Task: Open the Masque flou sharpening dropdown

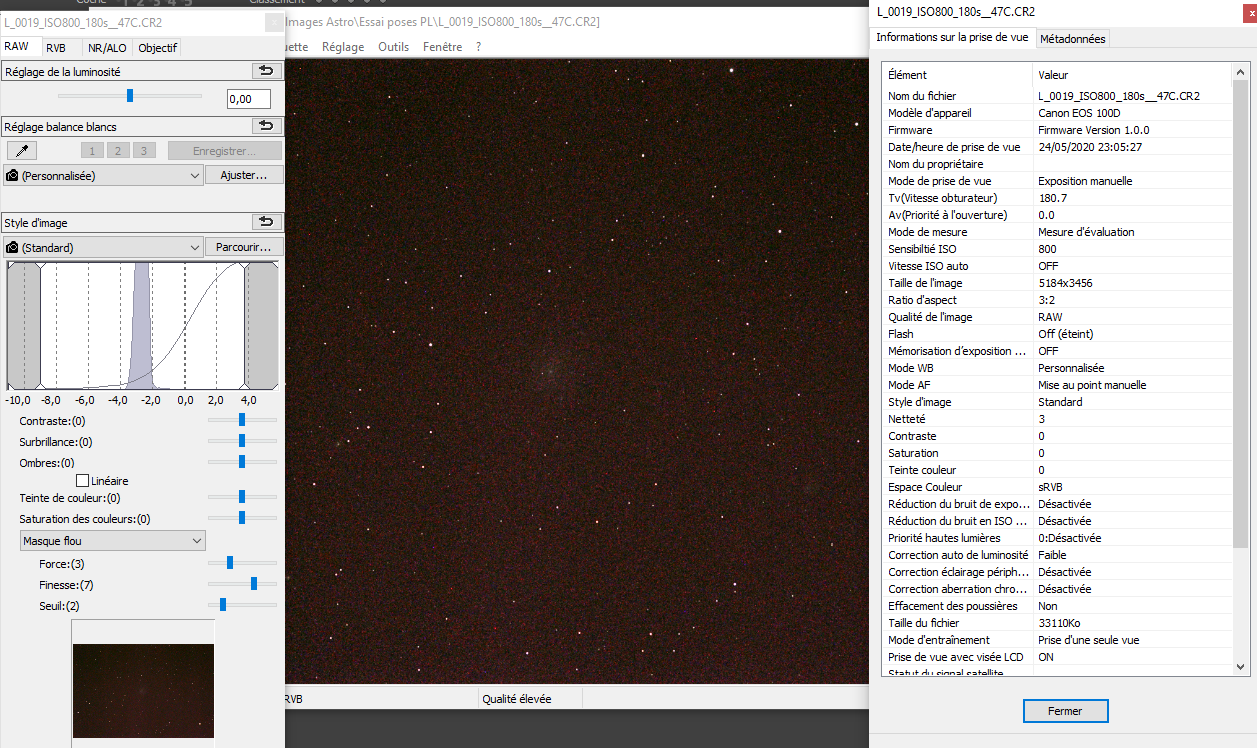Action: pyautogui.click(x=113, y=540)
